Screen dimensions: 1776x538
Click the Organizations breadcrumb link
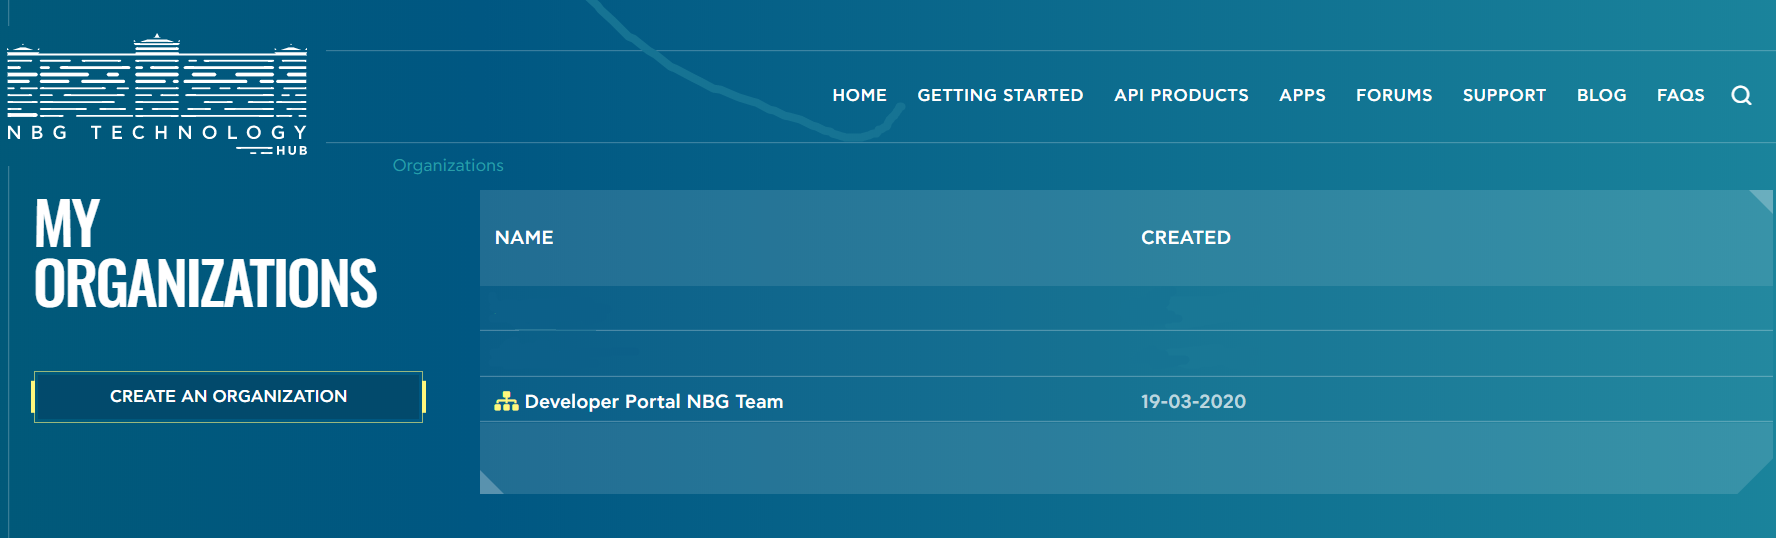448,165
